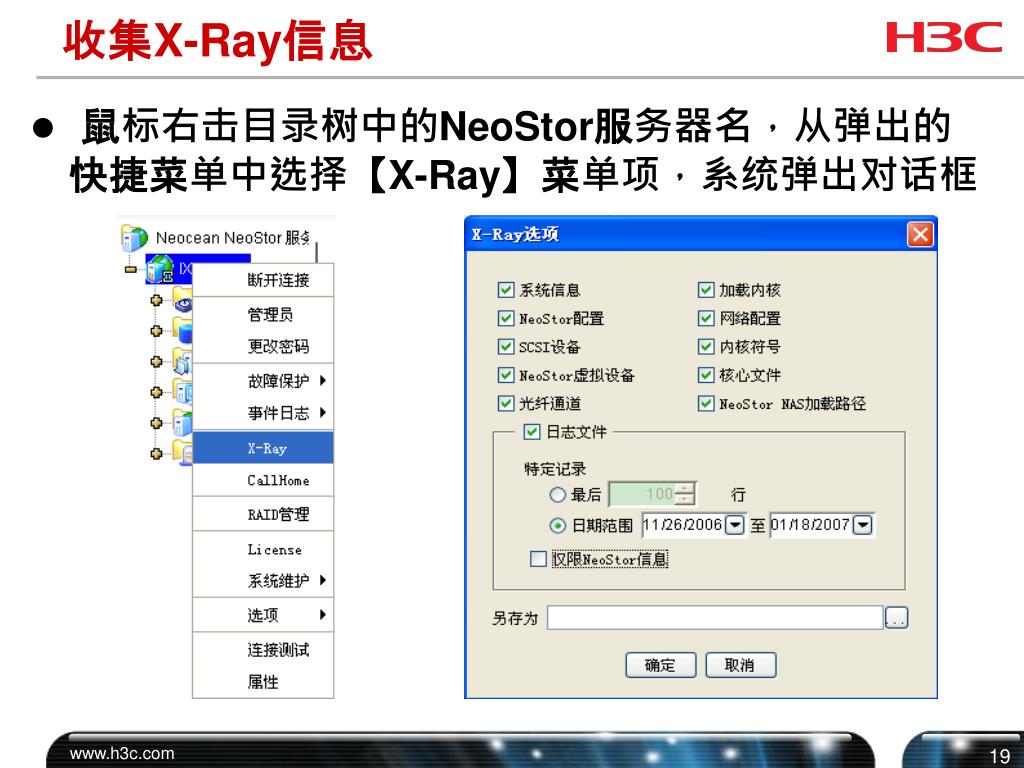This screenshot has width=1024, height=768.
Task: Open the 系统维护 submenu
Action: point(263,581)
